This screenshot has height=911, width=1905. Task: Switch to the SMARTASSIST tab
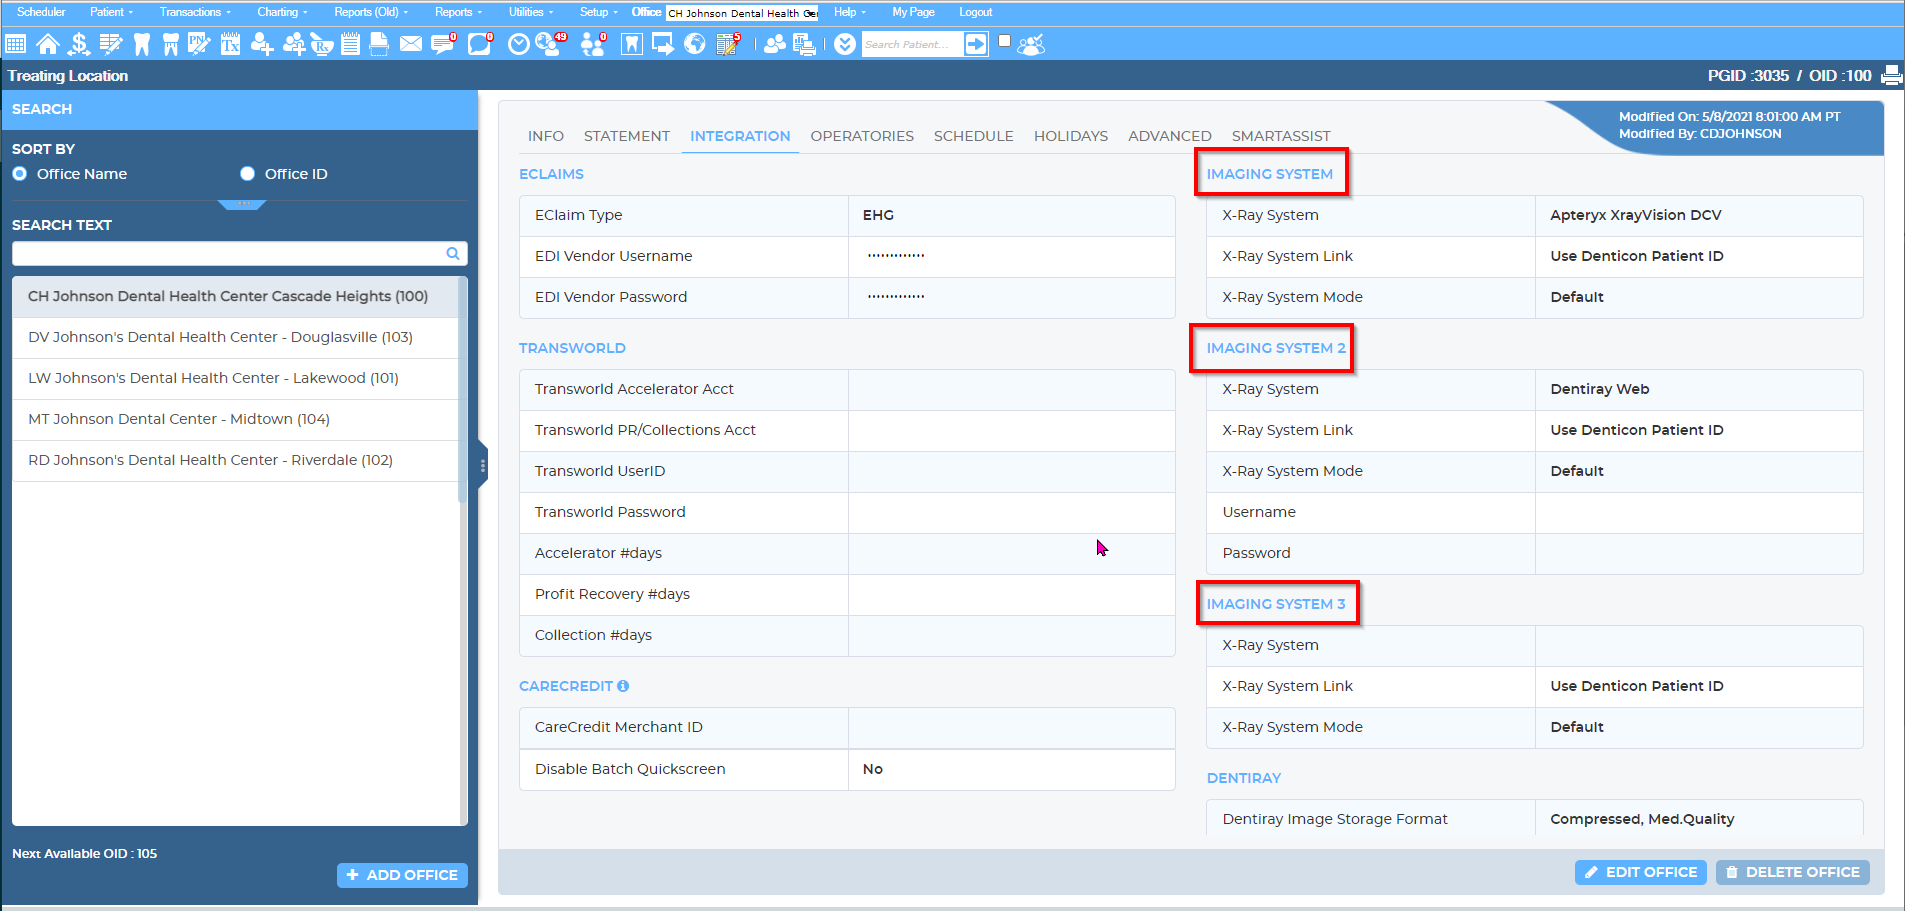point(1281,136)
